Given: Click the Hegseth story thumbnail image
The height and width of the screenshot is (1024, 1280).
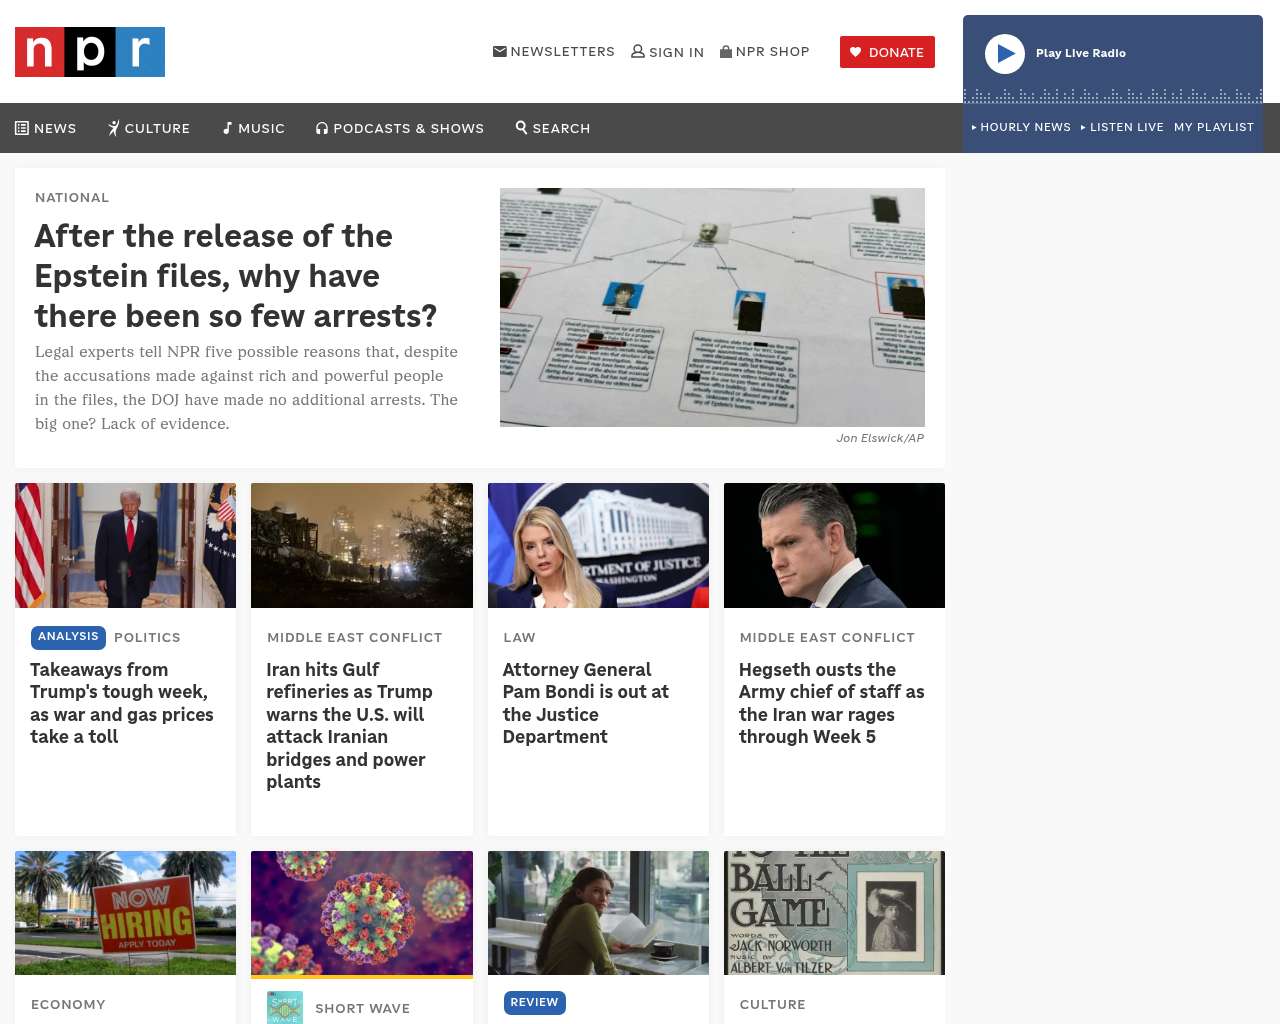Looking at the screenshot, I should pyautogui.click(x=834, y=545).
